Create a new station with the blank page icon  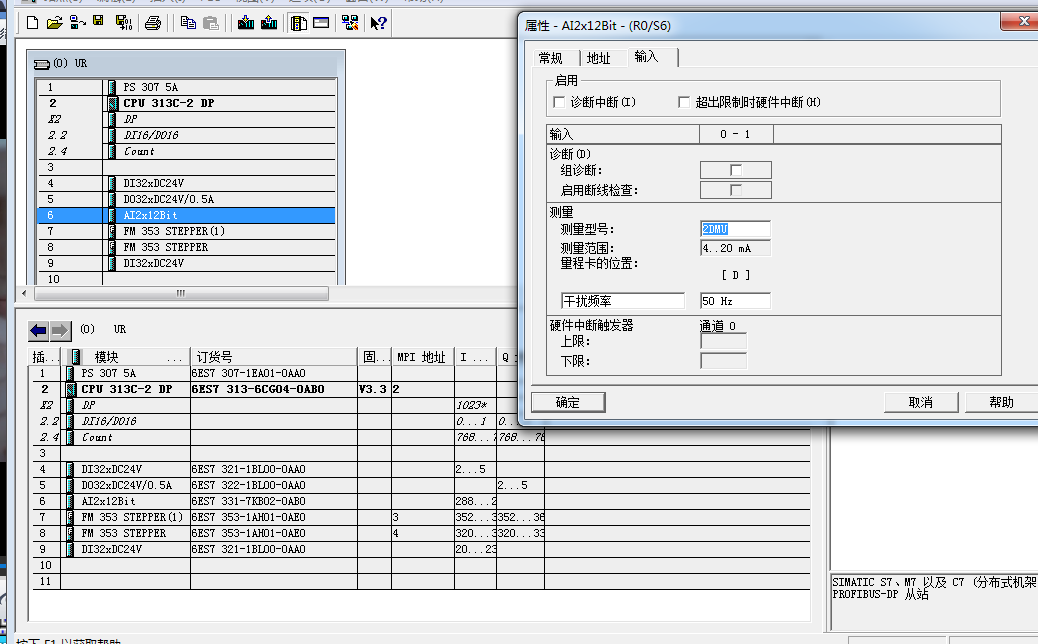tap(32, 23)
